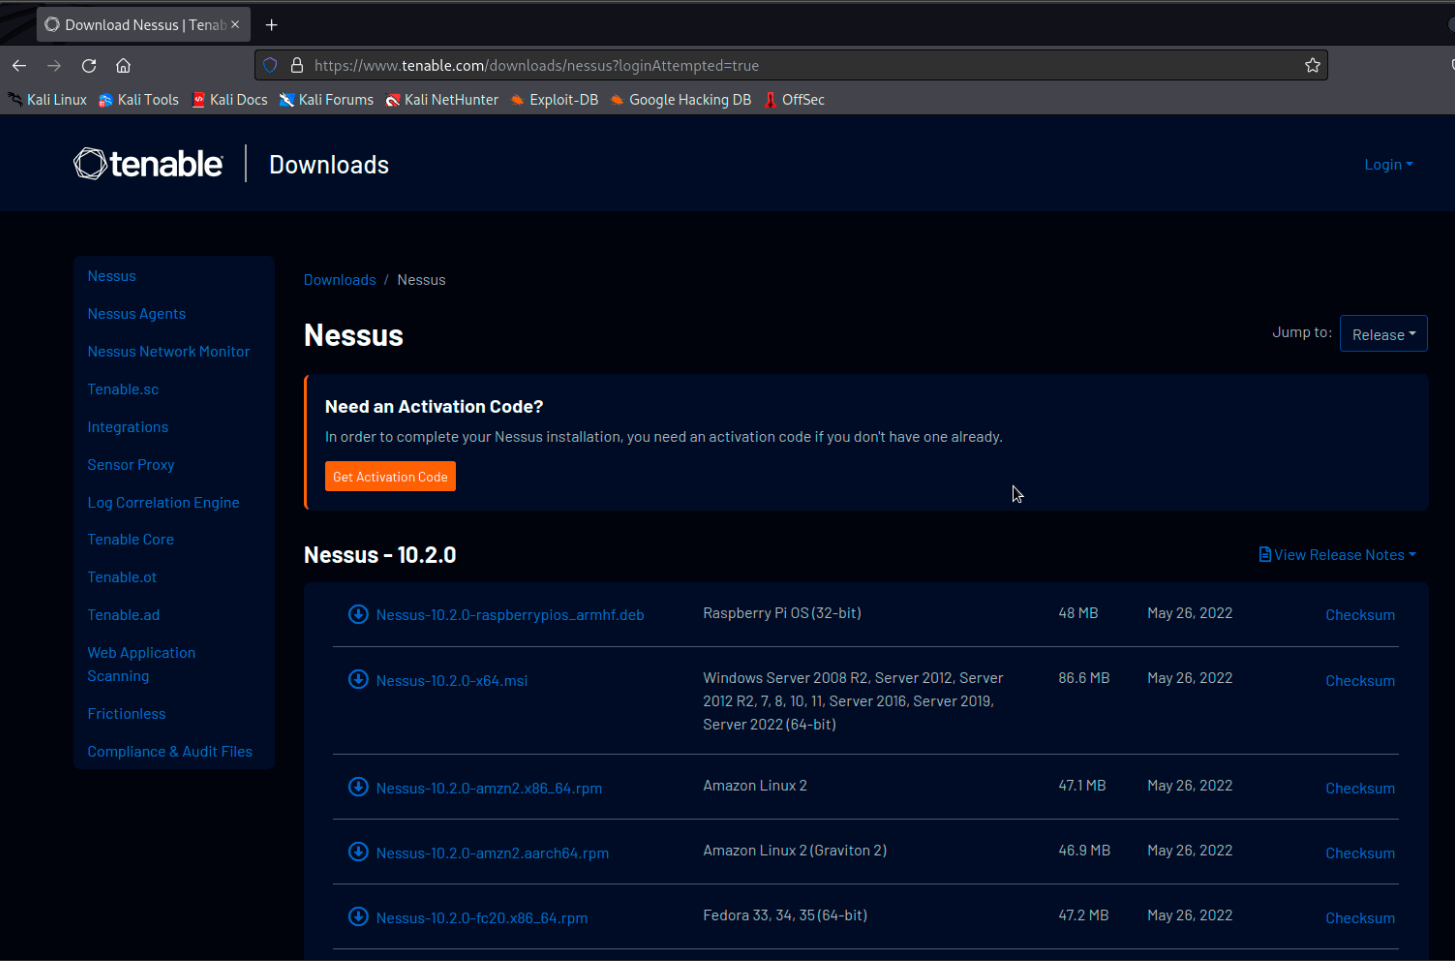This screenshot has width=1455, height=961.
Task: Click the browser forward arrow
Action: (x=54, y=66)
